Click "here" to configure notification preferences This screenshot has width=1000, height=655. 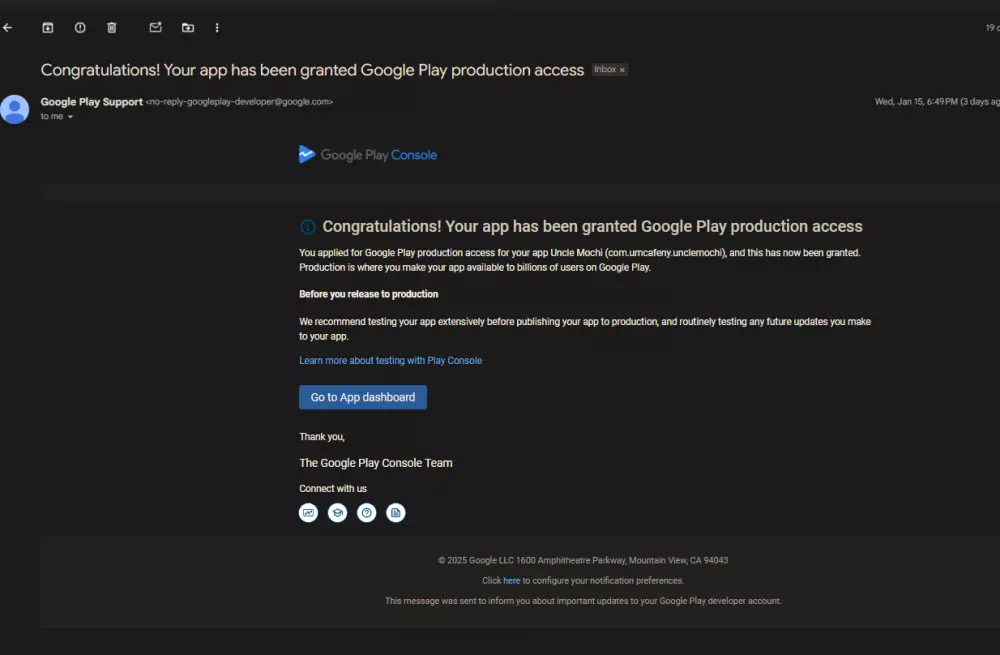[511, 581]
